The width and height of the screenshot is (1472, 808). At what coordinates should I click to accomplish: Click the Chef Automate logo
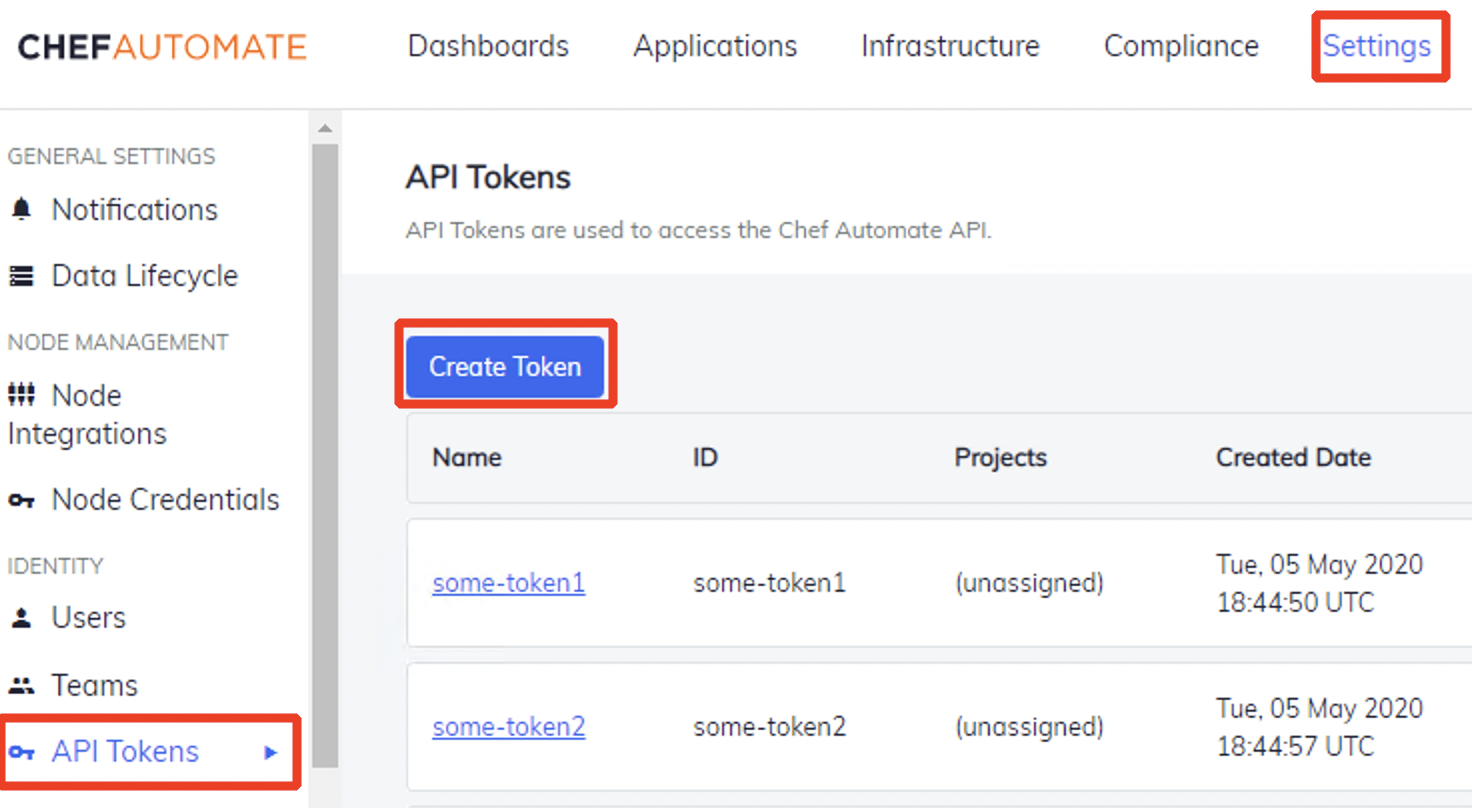(162, 47)
